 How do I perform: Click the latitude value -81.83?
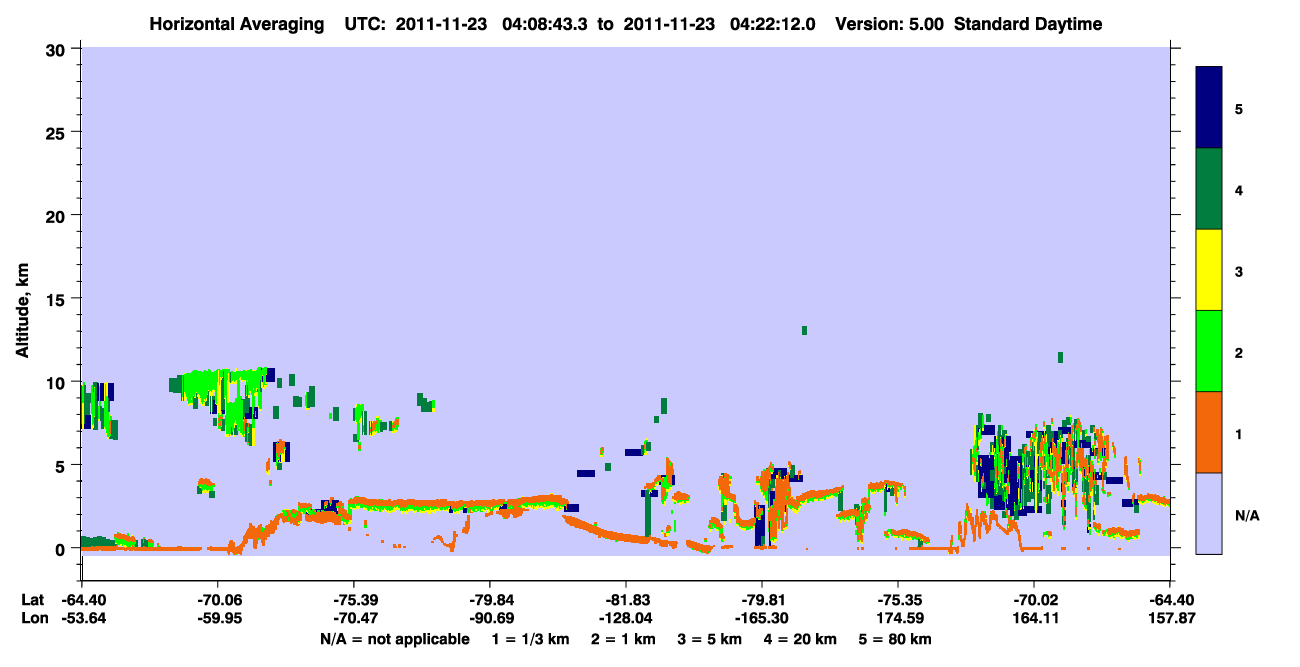point(626,600)
